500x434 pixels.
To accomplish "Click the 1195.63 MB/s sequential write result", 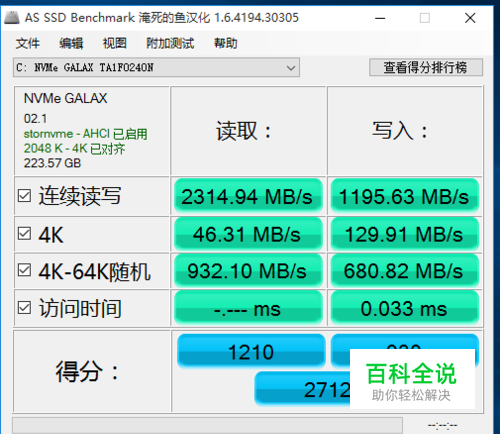I will [405, 196].
